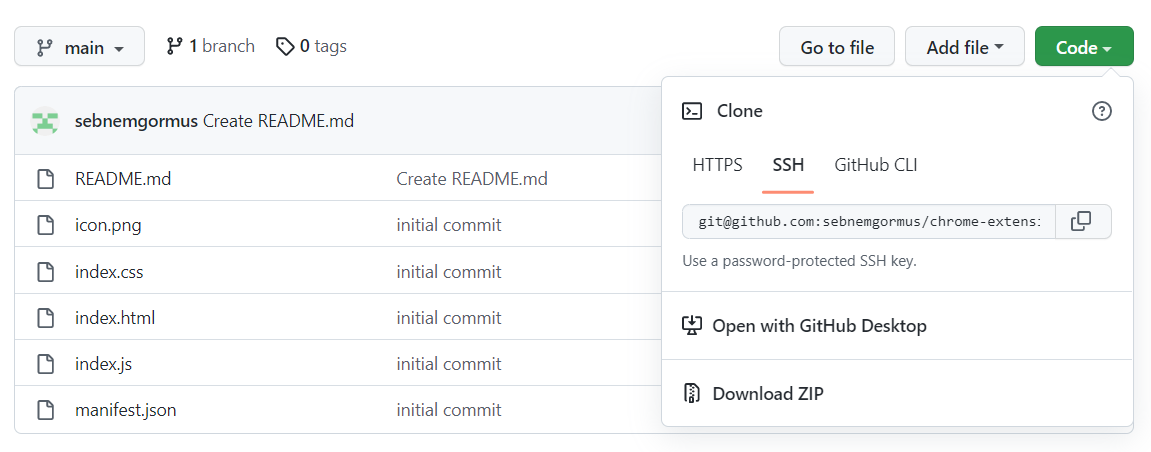Image resolution: width=1151 pixels, height=452 pixels.
Task: Open the icon.png file
Action: (x=108, y=225)
